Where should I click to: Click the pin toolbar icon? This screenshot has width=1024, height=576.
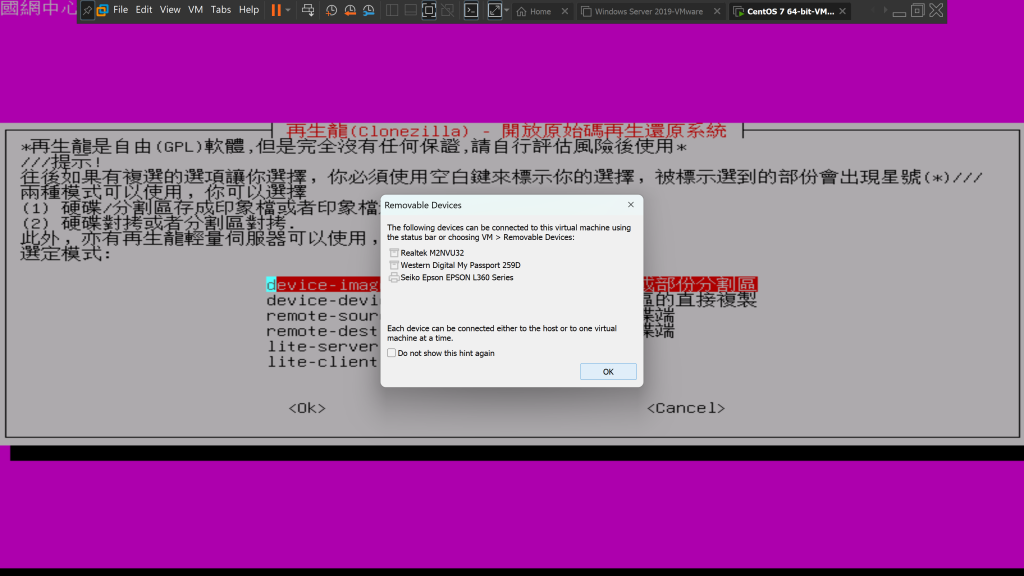(87, 10)
